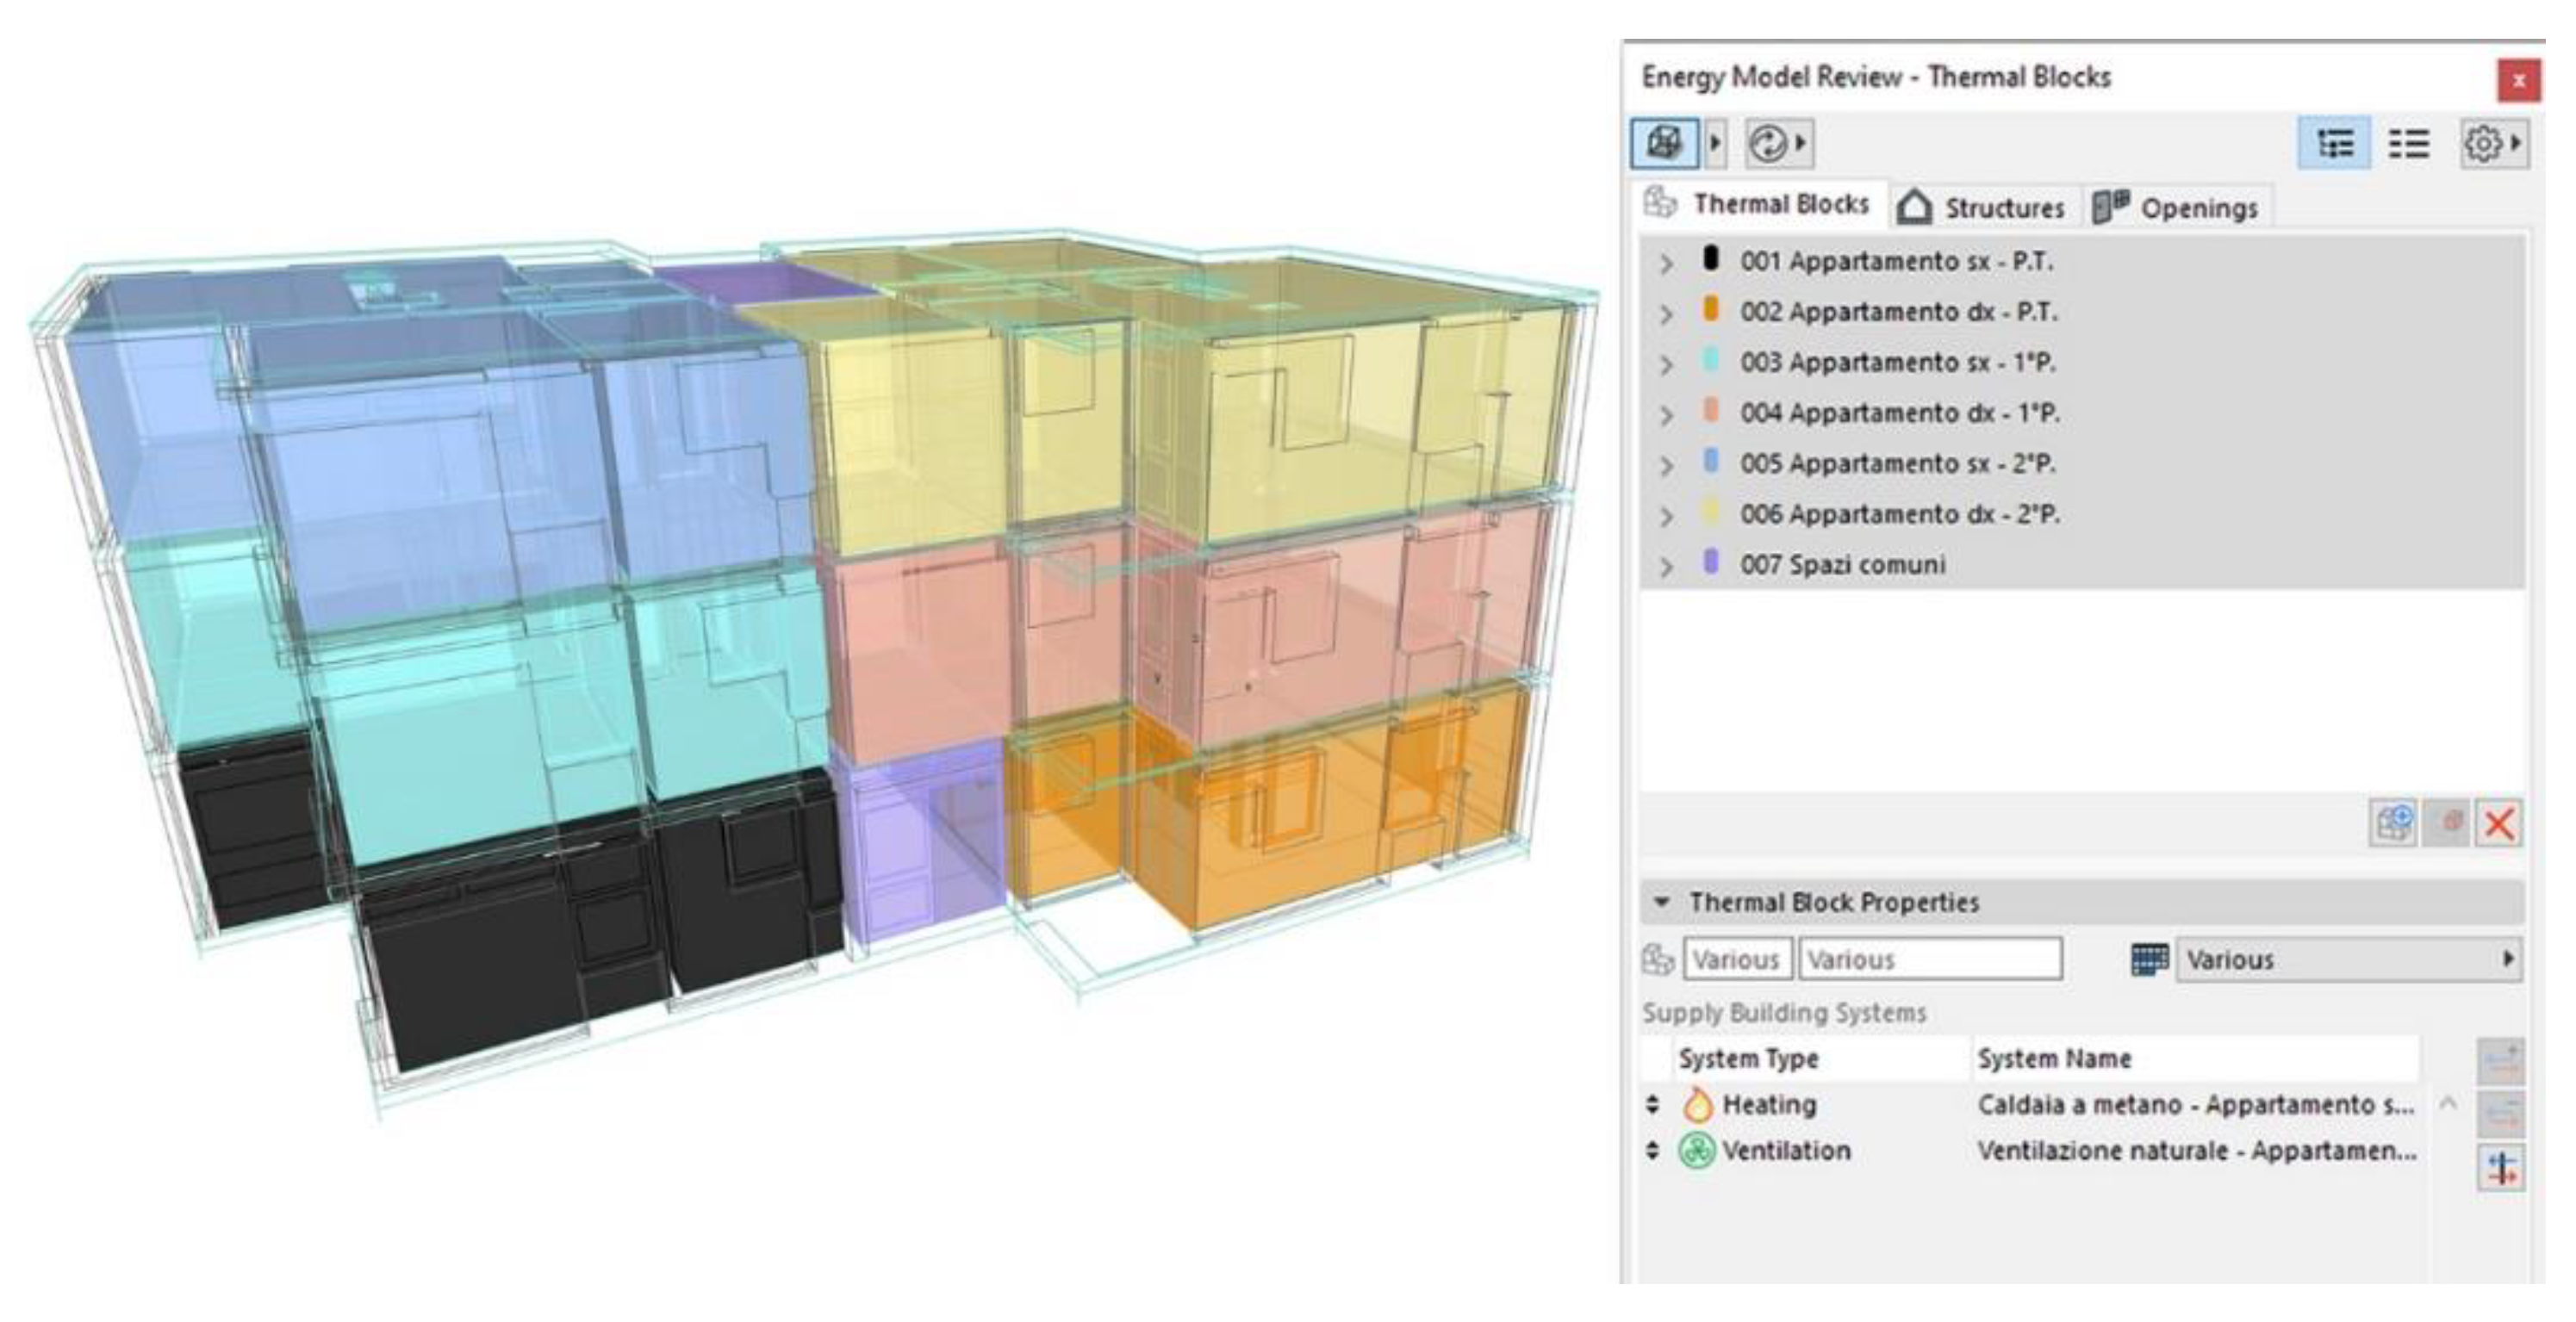Select the Heating system row
This screenshot has height=1322, width=2576.
(x=1768, y=1105)
